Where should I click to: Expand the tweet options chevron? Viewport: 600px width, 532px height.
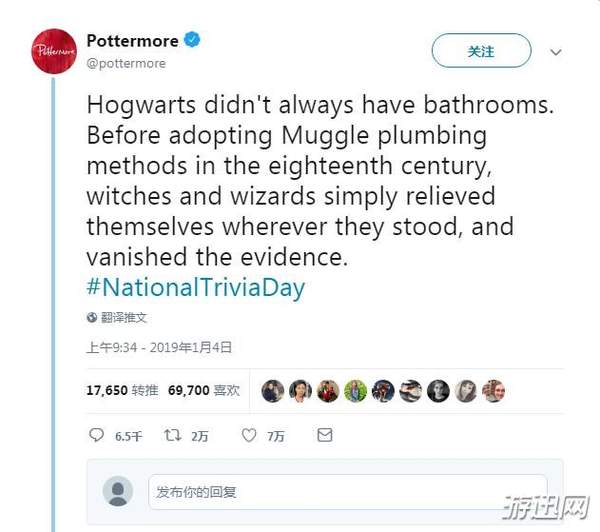556,52
